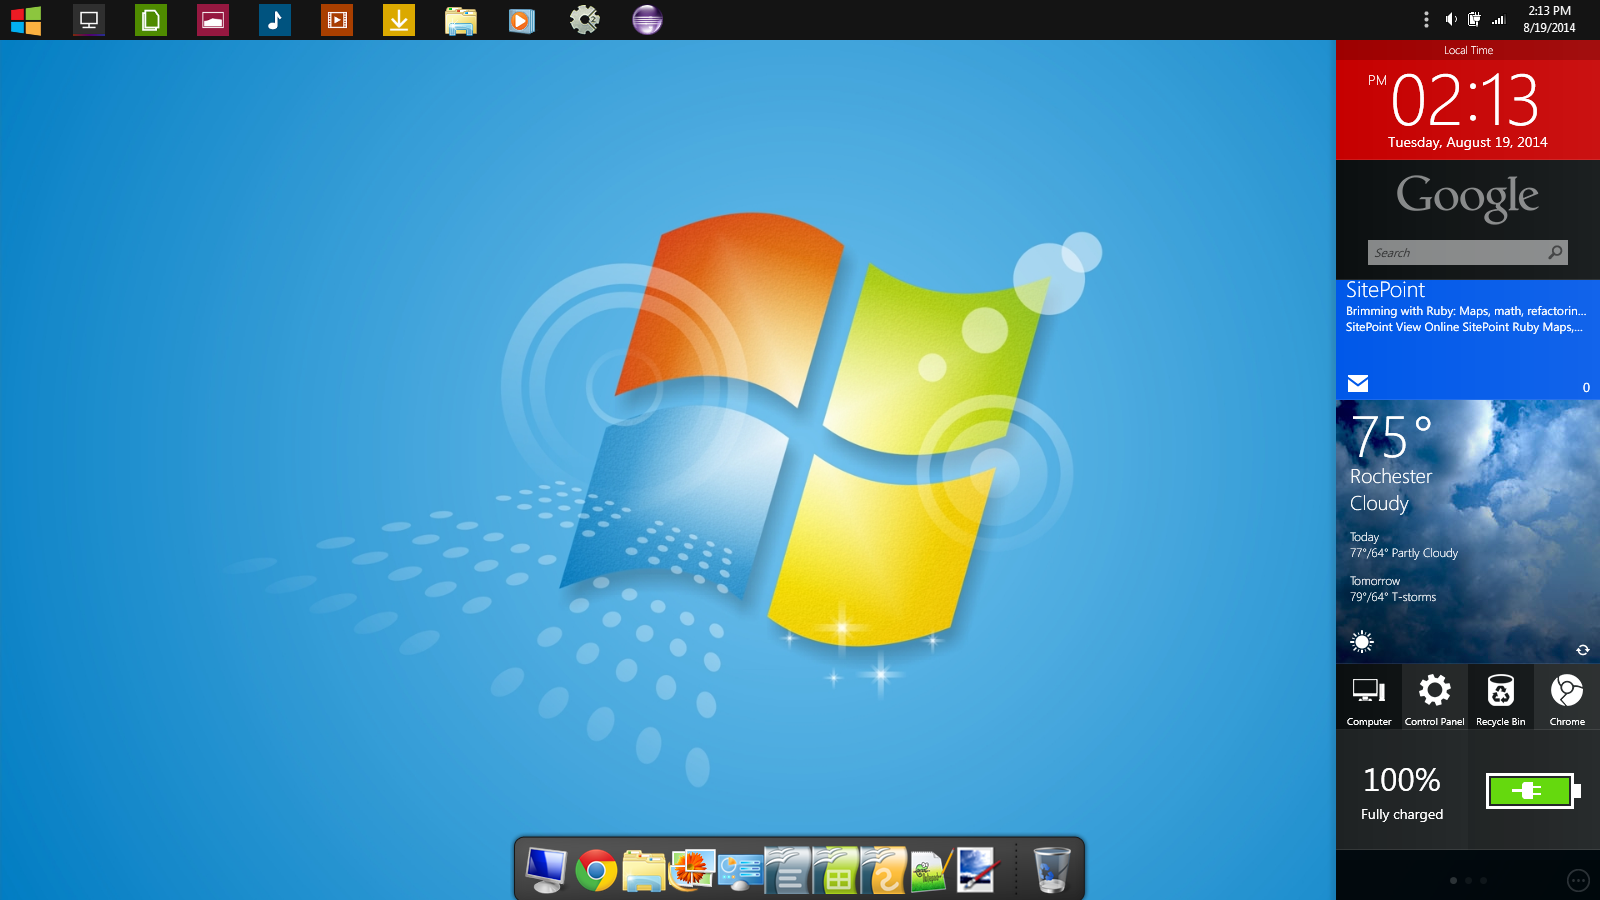Open the sidebar more options ellipsis button
This screenshot has width=1600, height=900.
1578,881
